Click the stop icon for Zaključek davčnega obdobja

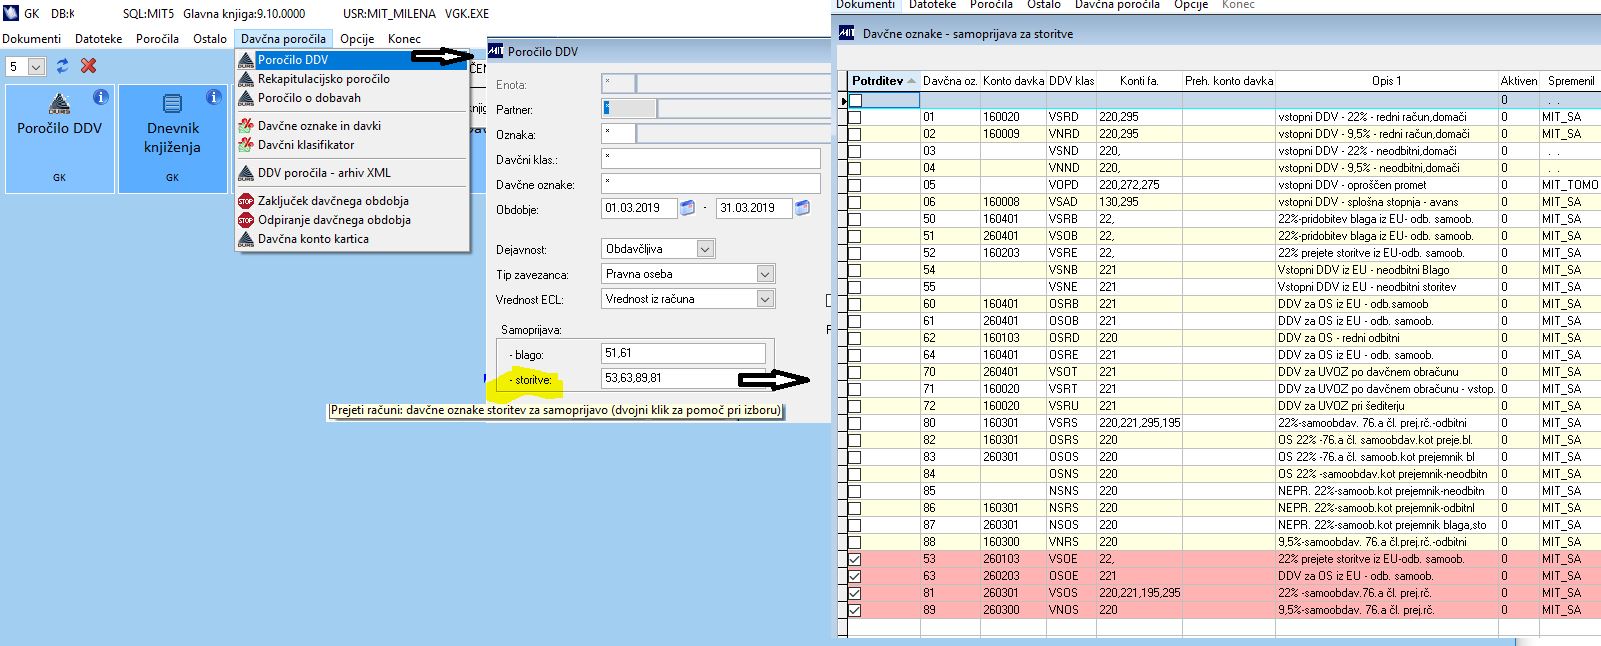click(x=246, y=201)
